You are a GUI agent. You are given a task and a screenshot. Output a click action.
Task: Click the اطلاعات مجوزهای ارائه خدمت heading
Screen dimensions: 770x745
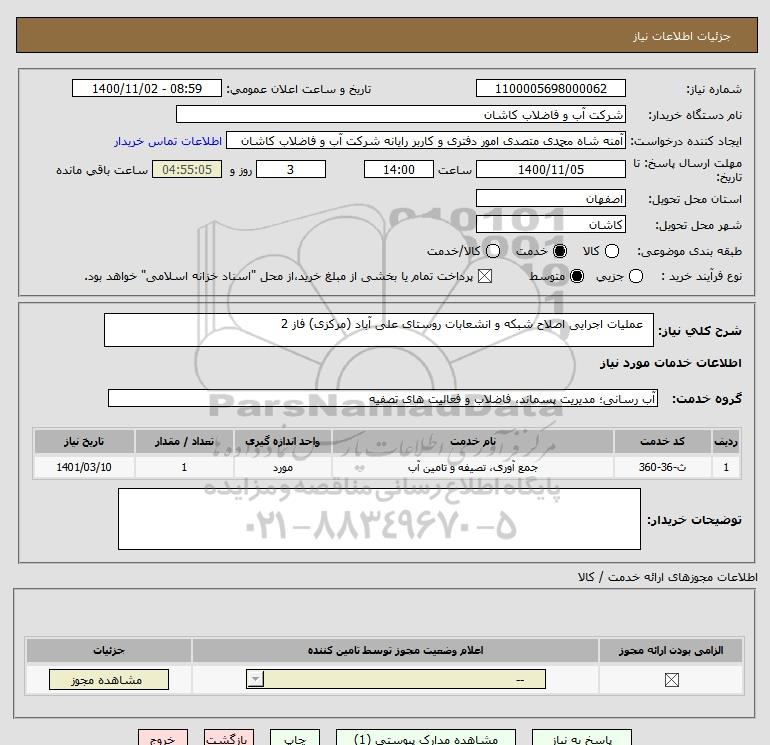[667, 577]
